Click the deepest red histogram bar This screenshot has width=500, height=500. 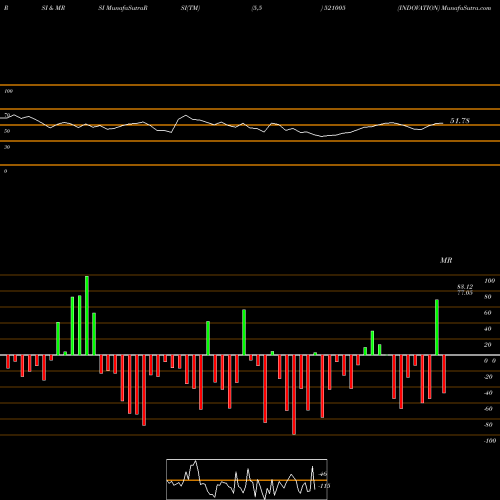294,395
